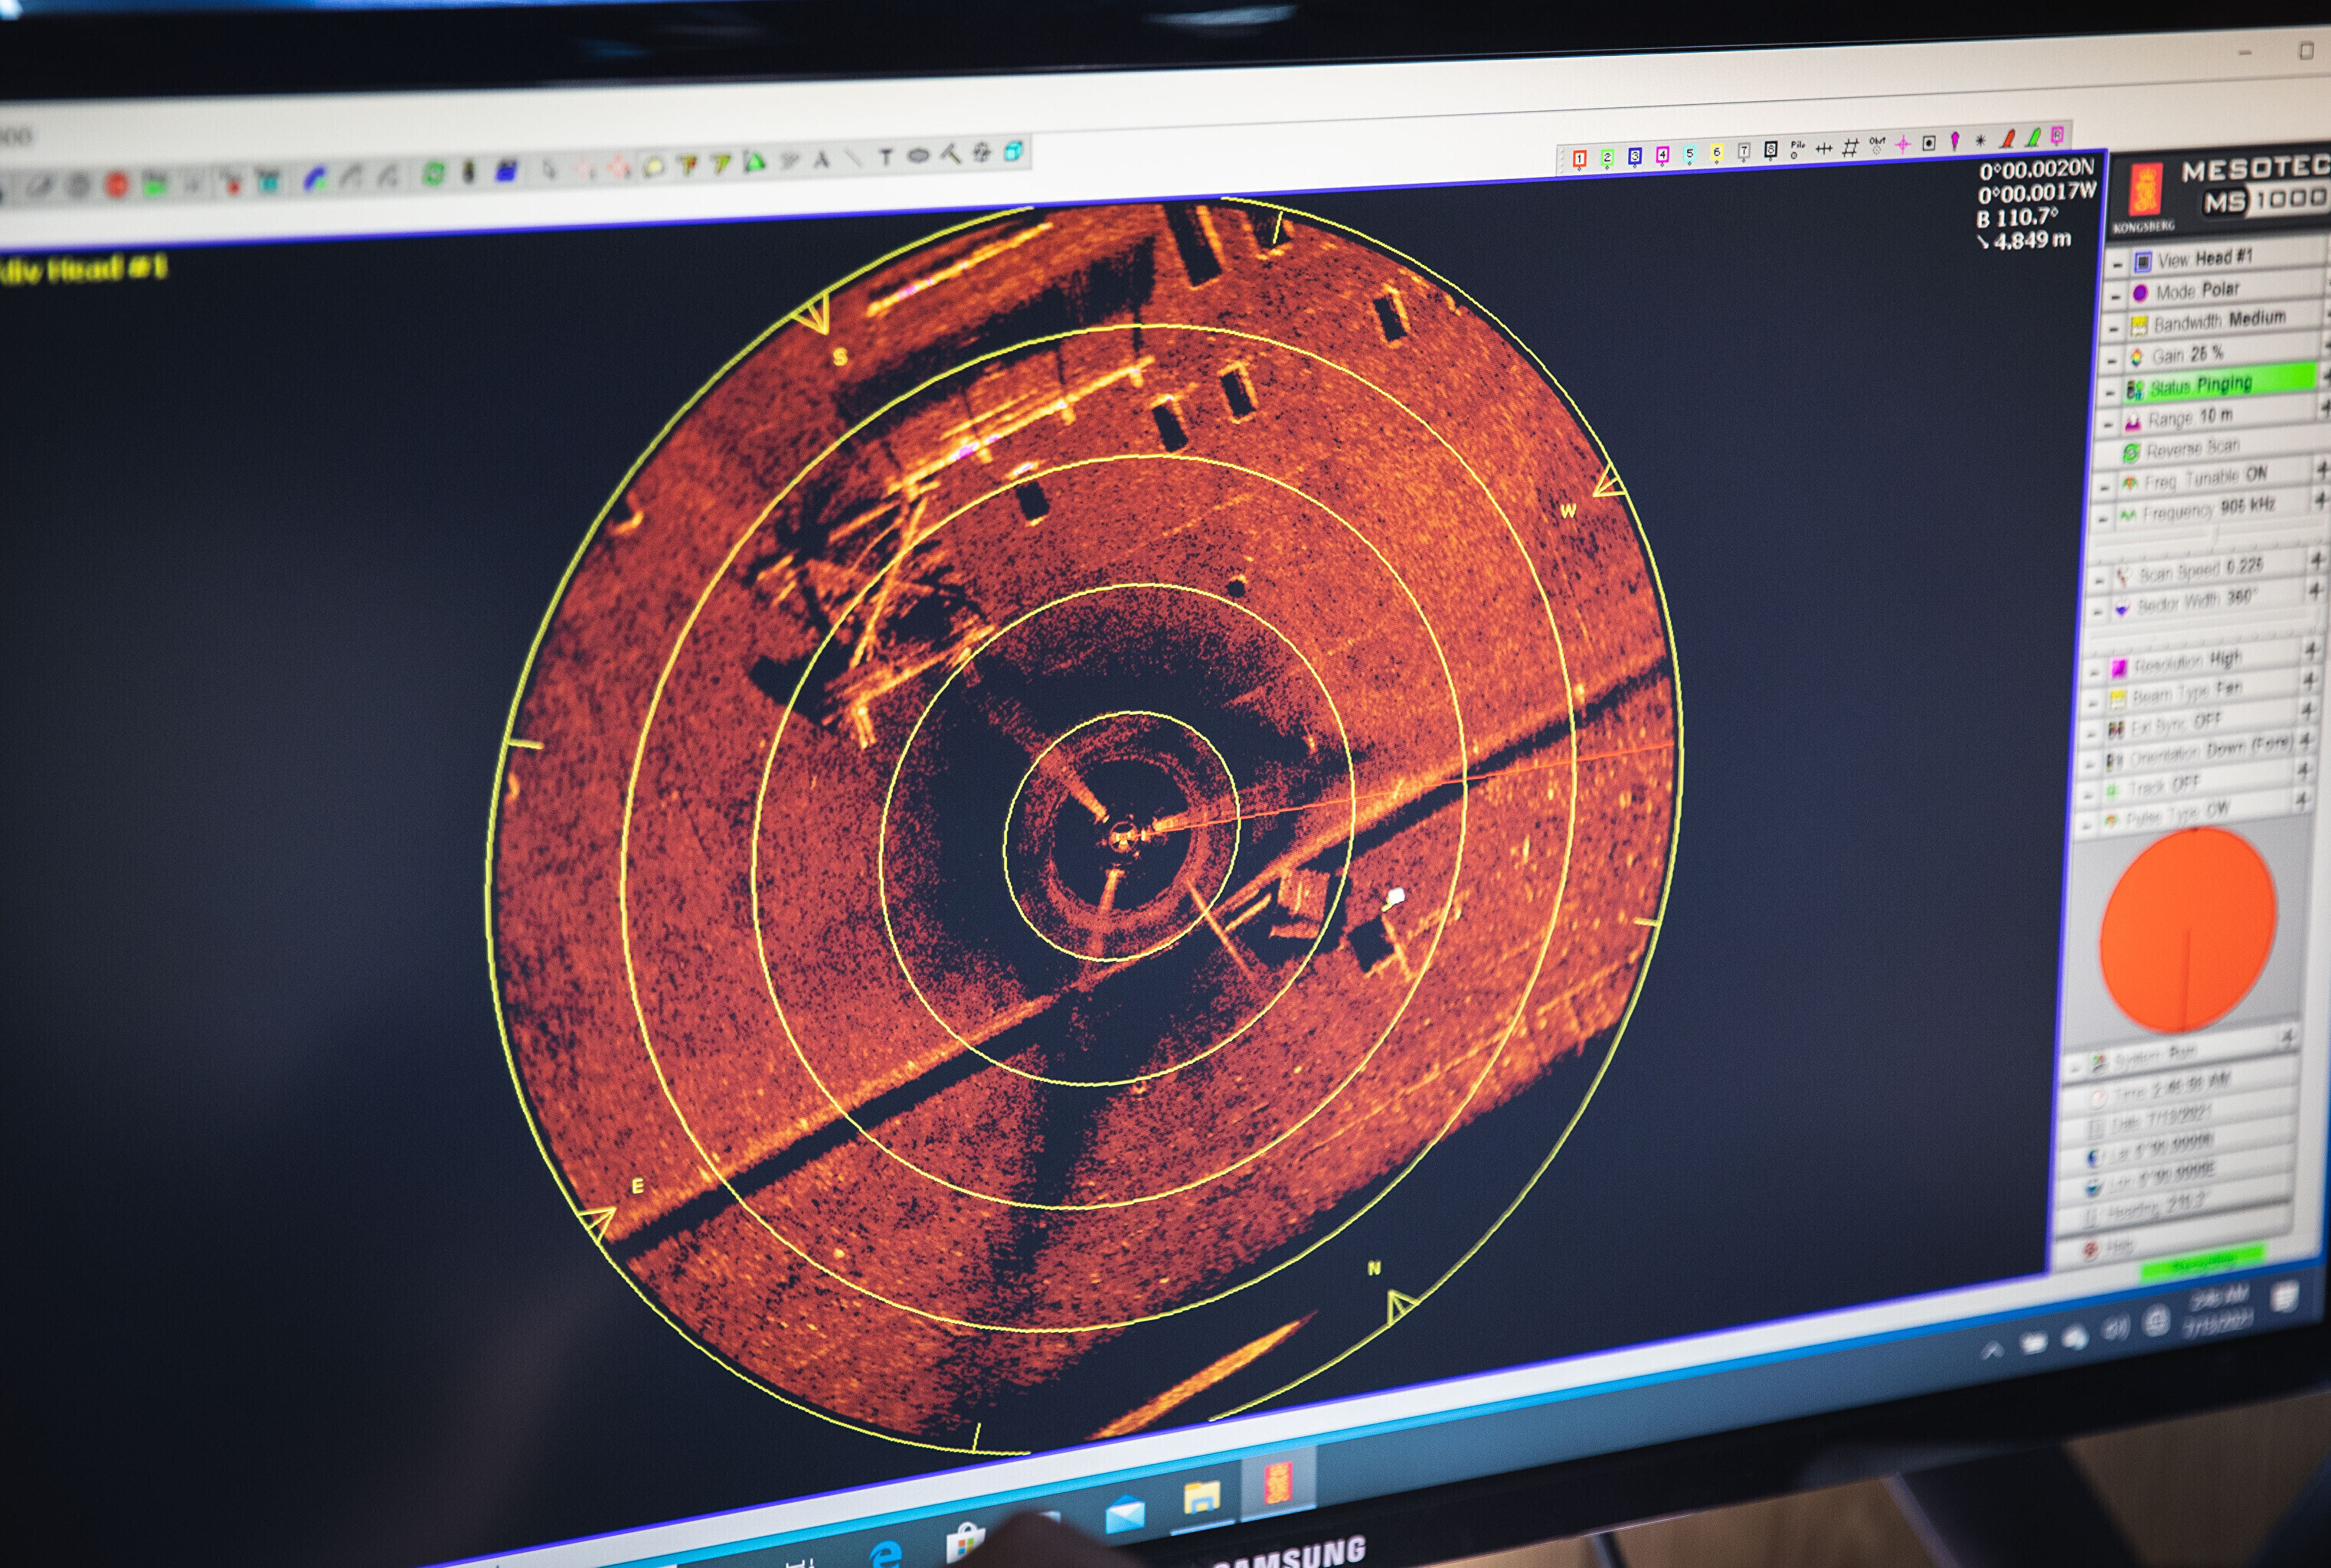Toggle the Ext Sync OFF setting
The height and width of the screenshot is (1568, 2331).
[2178, 724]
